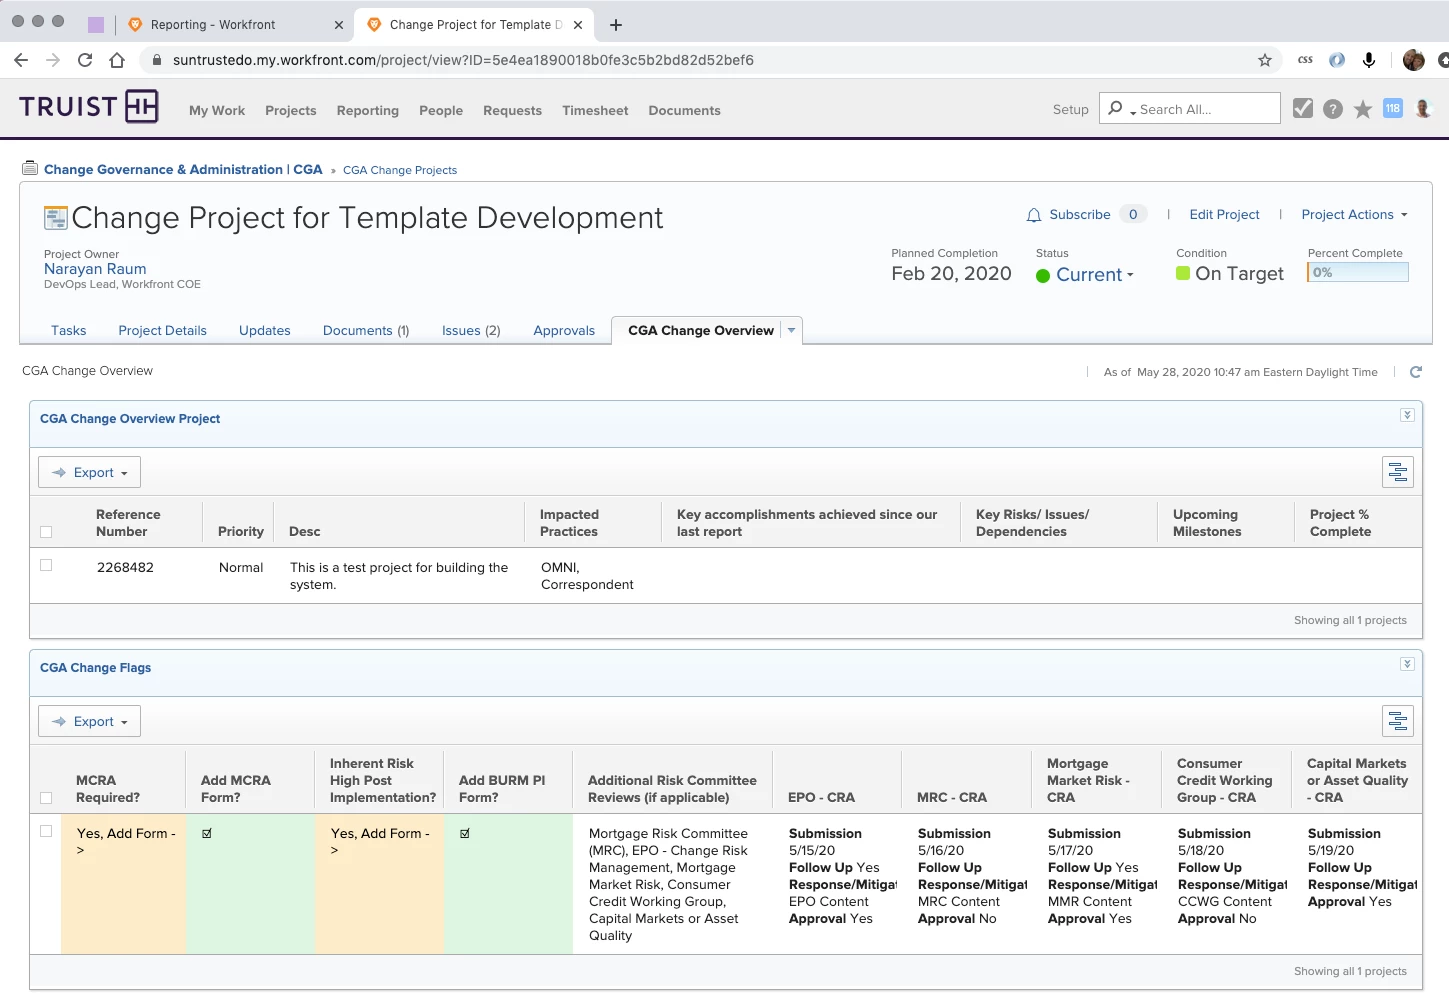Open a new browser tab
Viewport: 1449px width, 1000px height.
(616, 25)
